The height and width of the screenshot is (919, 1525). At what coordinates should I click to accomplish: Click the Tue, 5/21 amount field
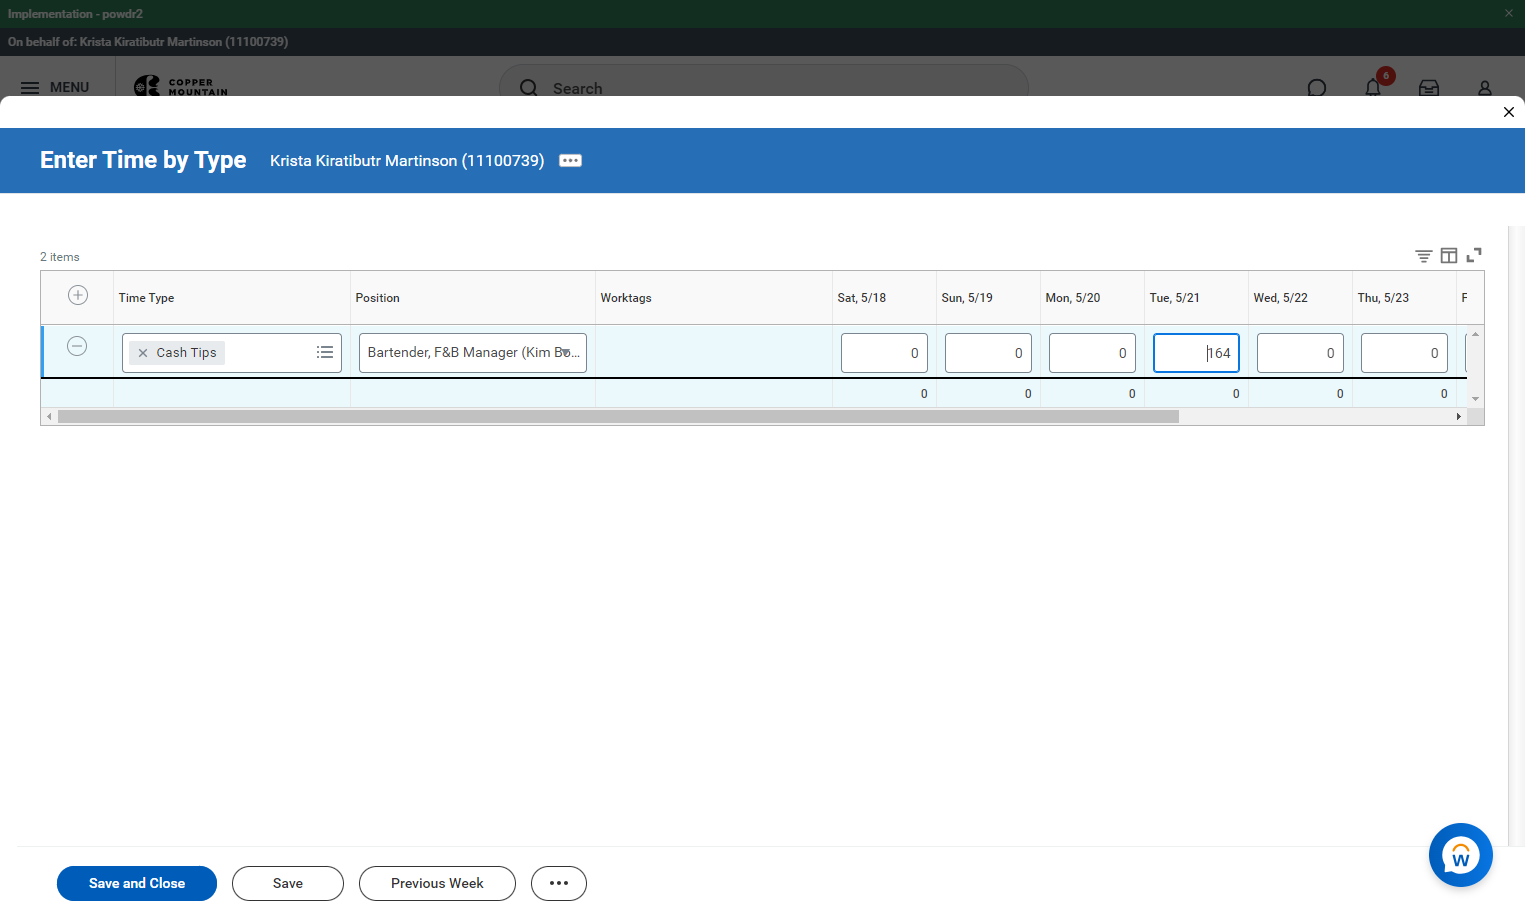coord(1196,353)
